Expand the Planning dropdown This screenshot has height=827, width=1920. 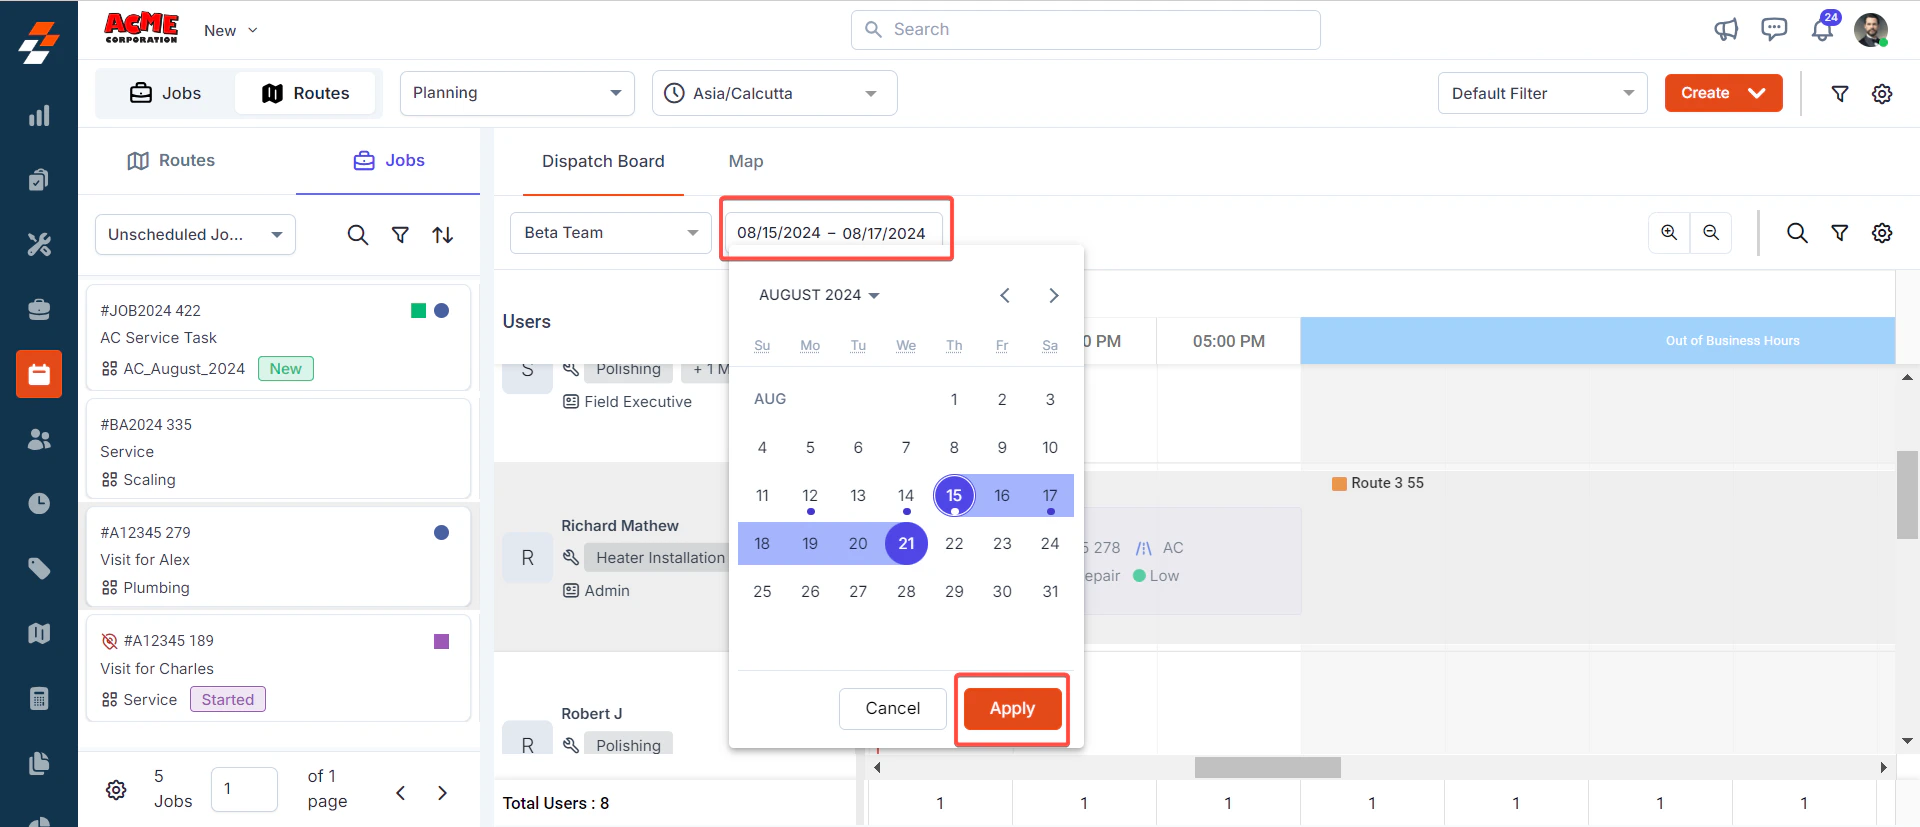517,93
